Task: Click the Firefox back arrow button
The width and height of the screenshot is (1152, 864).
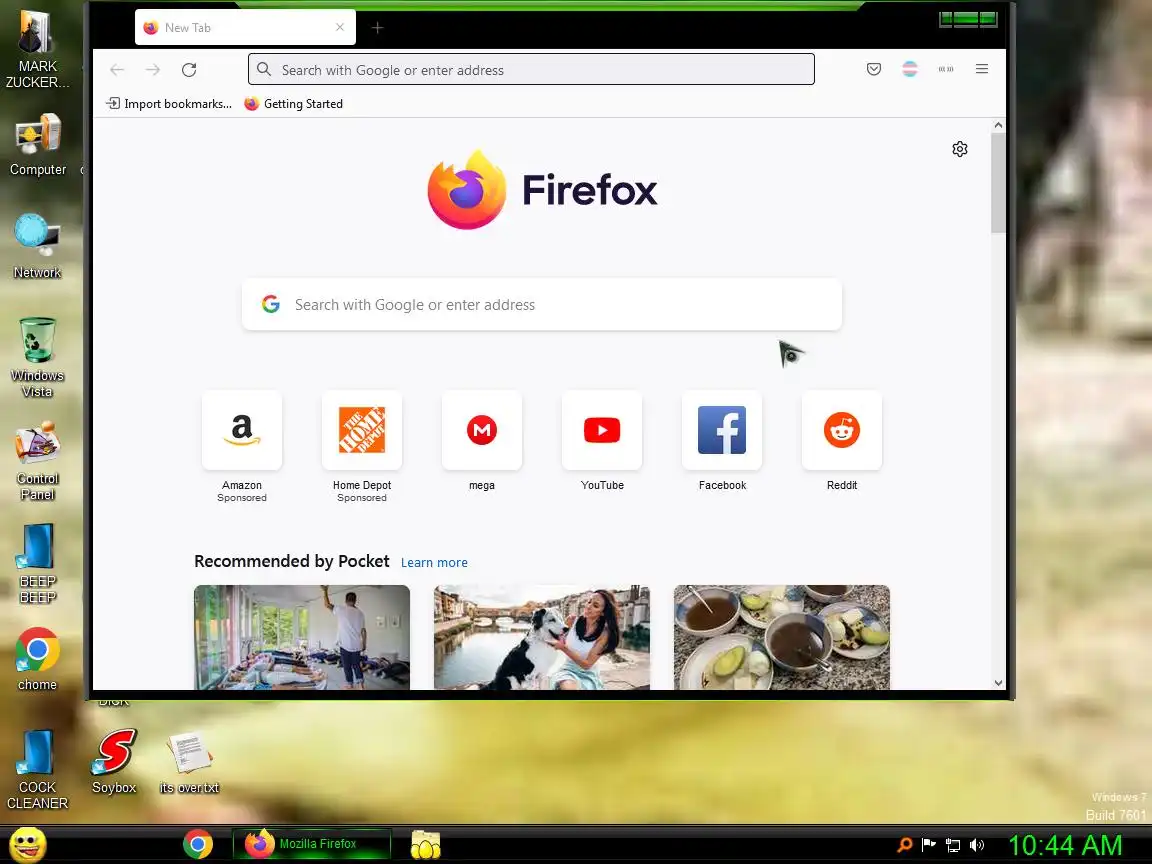Action: [x=117, y=70]
